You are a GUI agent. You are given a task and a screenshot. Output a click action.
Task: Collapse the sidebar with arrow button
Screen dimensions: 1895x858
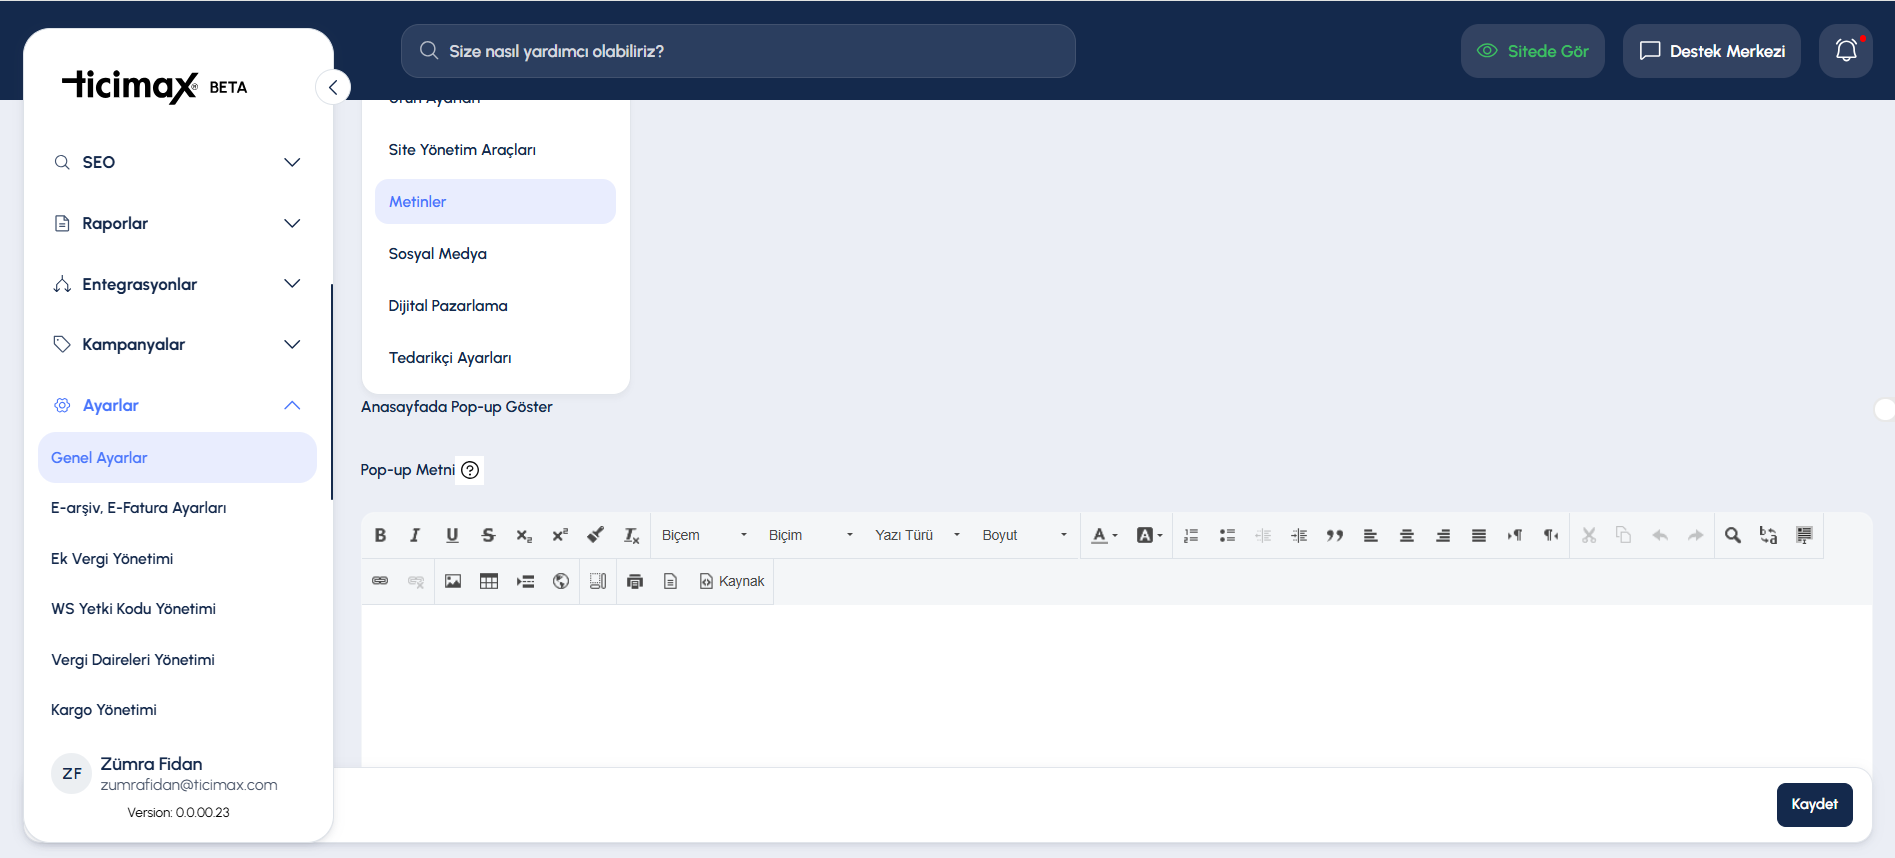[333, 87]
